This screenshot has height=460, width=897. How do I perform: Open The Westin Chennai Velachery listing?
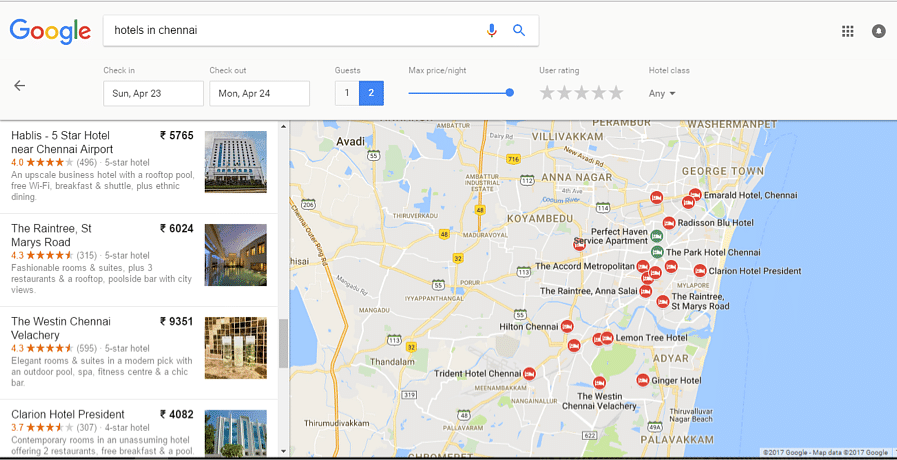tap(61, 328)
